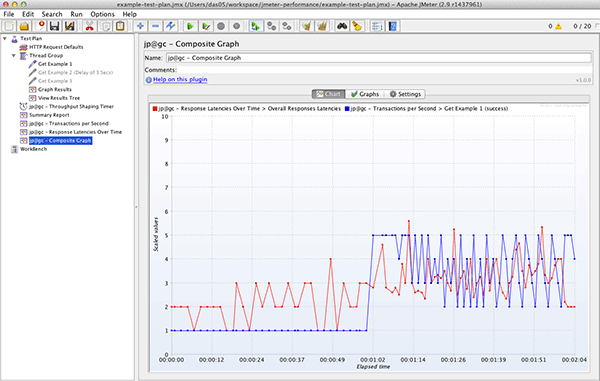Shut down test gracefully icon
Viewport: 600px width, 381px height.
click(x=236, y=26)
